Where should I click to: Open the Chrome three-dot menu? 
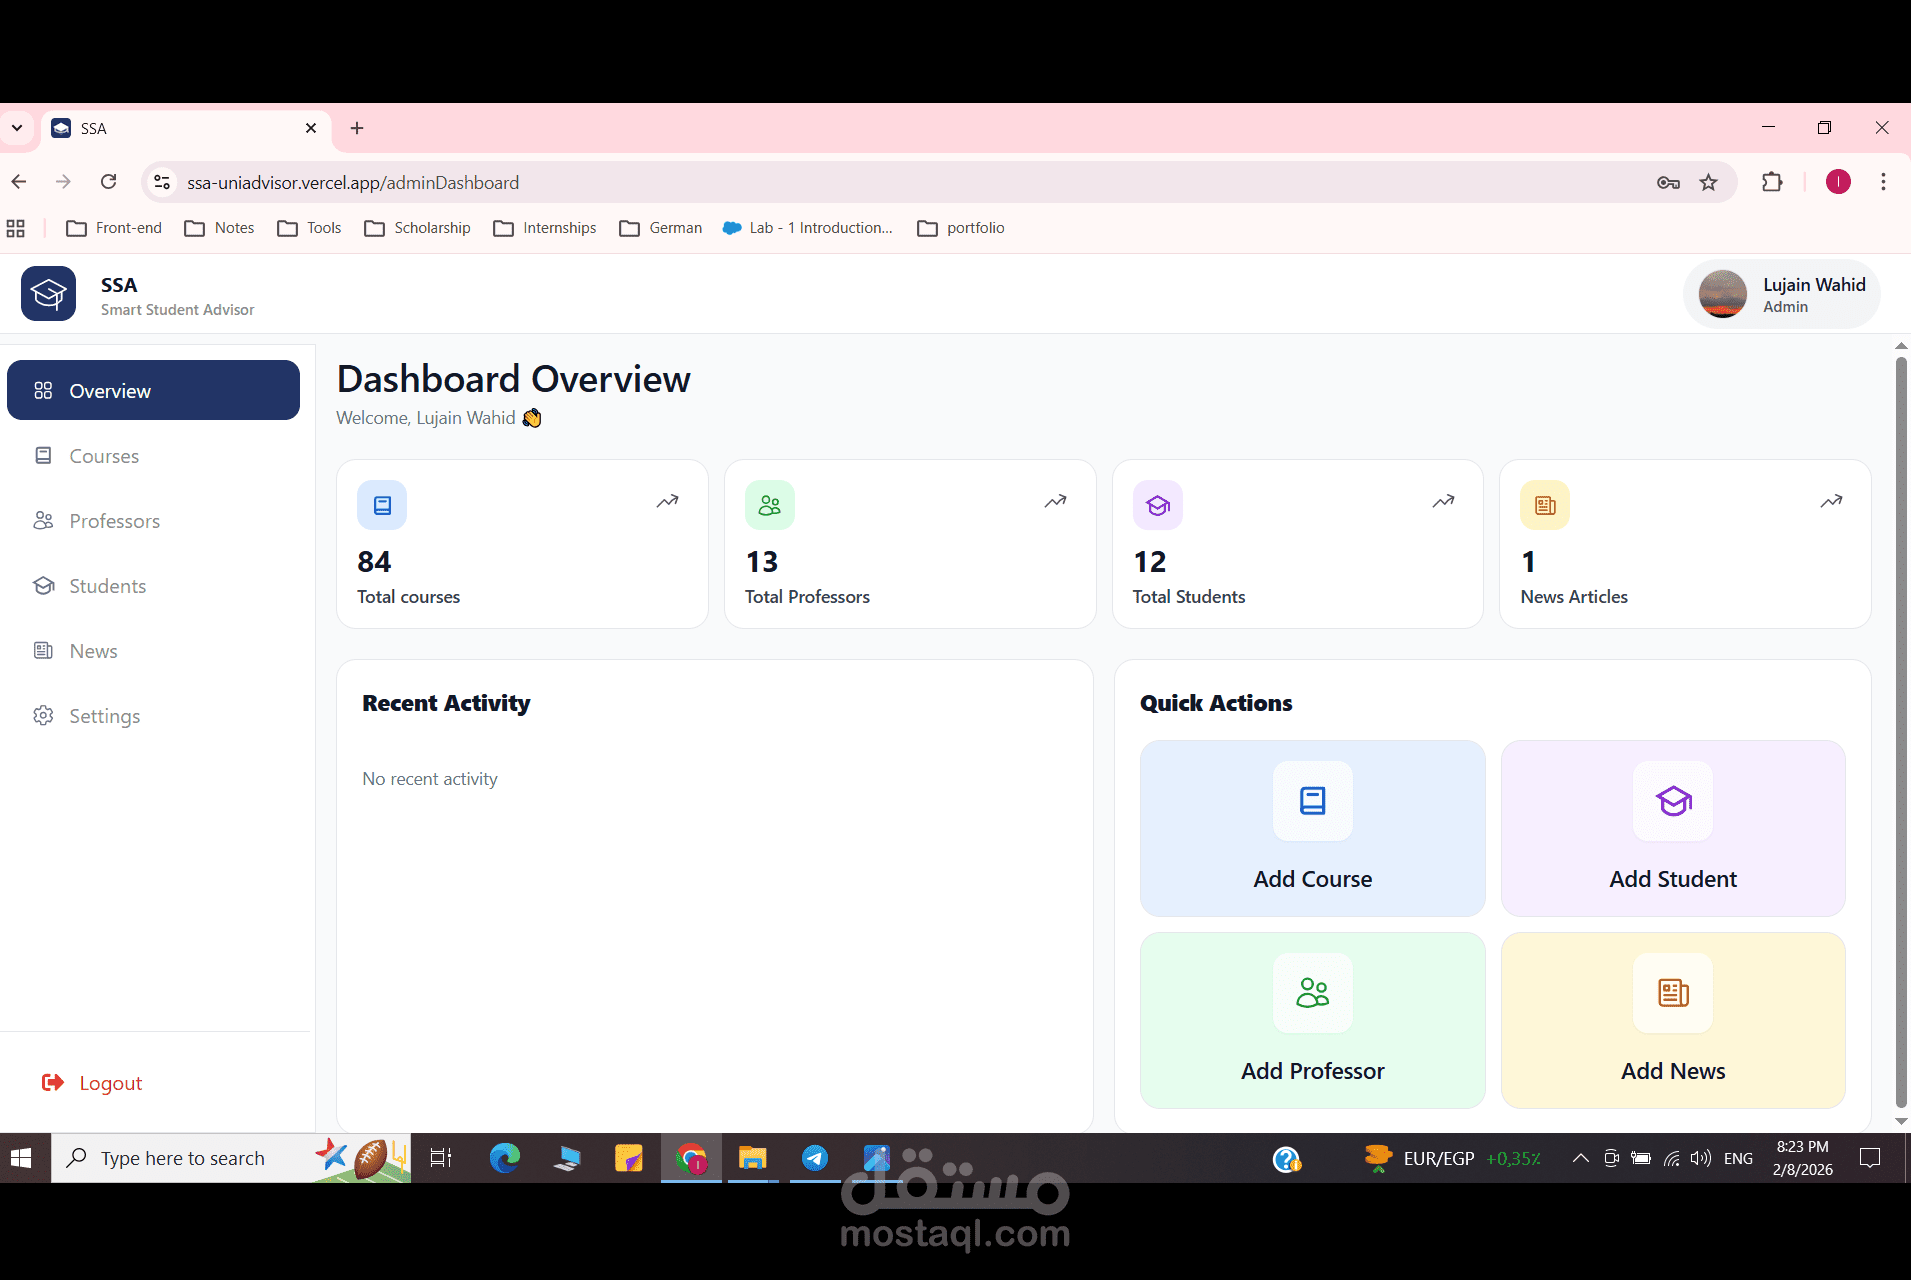coord(1883,182)
